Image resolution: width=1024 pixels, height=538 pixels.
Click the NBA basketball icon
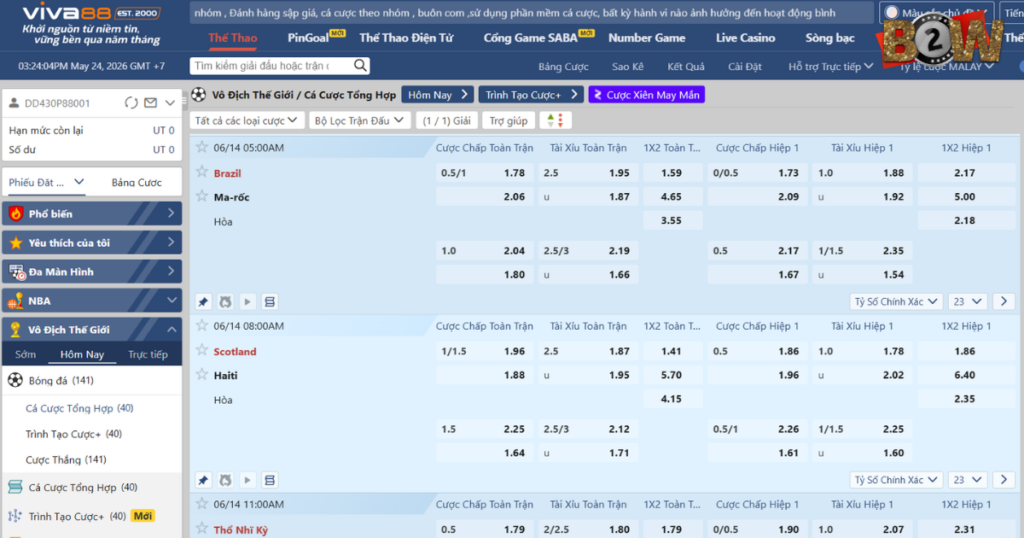(16, 301)
